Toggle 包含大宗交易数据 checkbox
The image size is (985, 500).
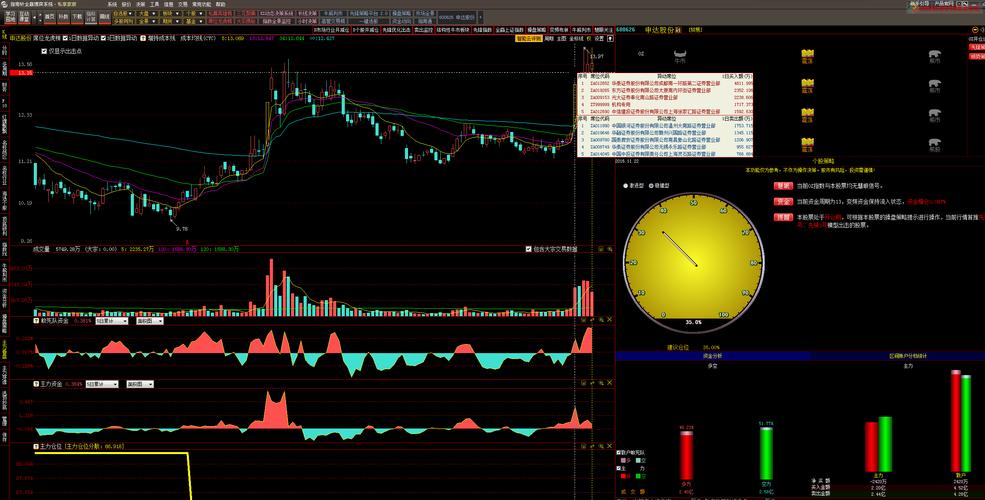click(x=529, y=249)
